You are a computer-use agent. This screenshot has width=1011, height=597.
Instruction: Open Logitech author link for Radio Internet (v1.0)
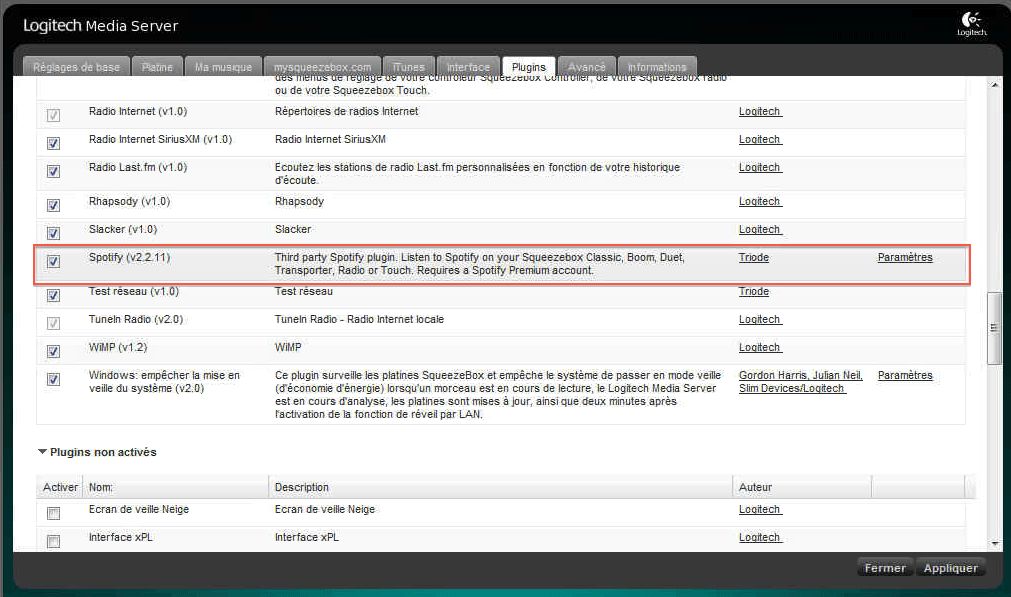click(x=760, y=112)
